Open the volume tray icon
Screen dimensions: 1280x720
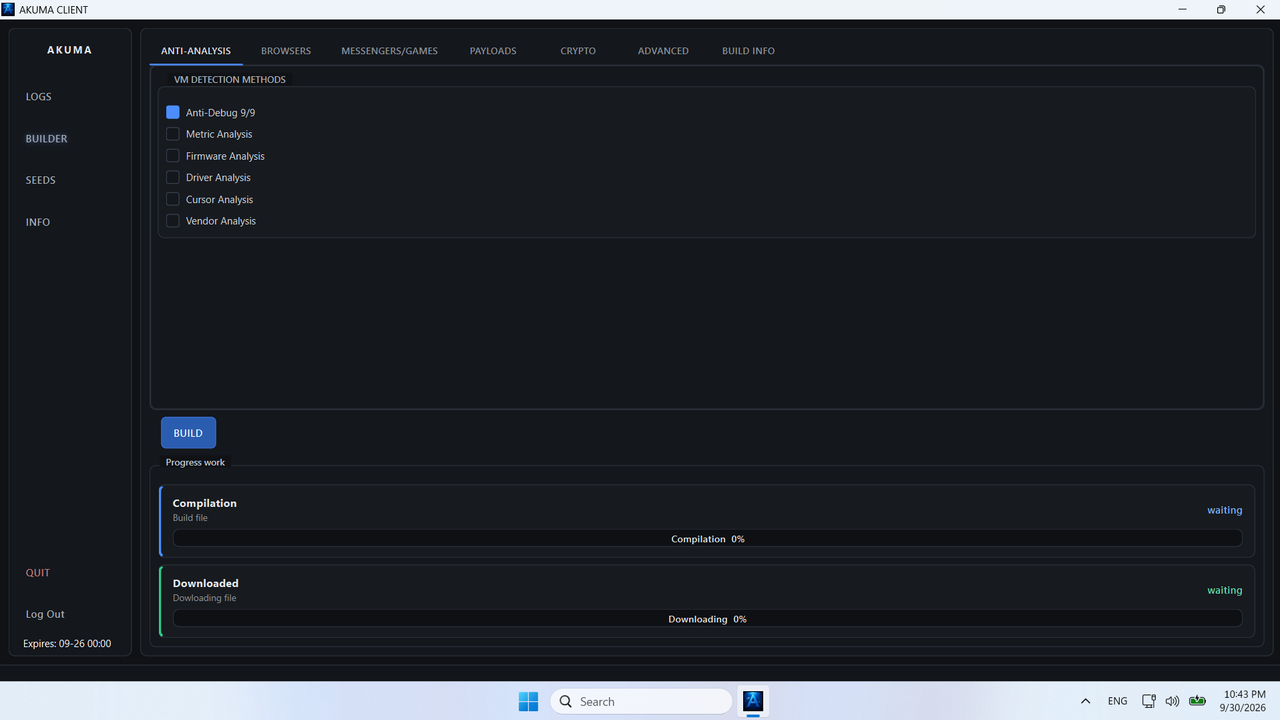tap(1172, 701)
